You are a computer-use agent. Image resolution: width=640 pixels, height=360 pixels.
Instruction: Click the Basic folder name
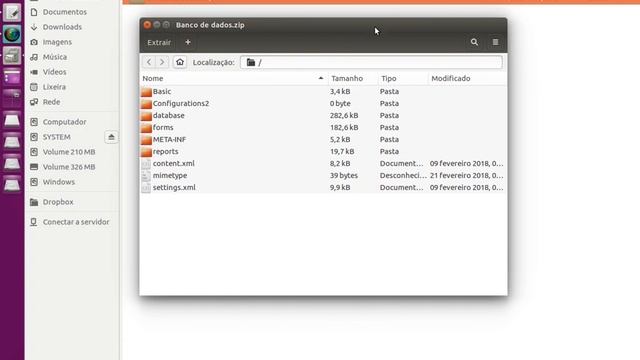[162, 91]
